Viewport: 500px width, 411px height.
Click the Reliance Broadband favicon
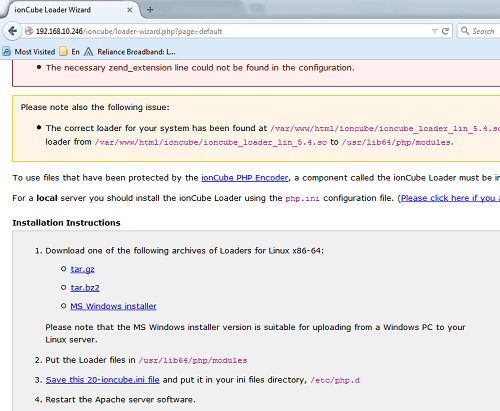[x=88, y=52]
